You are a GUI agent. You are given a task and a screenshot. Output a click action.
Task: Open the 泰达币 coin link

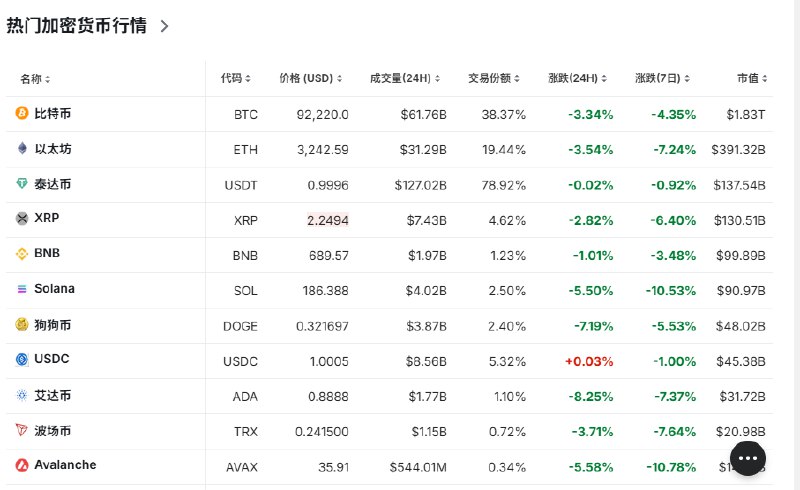(x=53, y=184)
